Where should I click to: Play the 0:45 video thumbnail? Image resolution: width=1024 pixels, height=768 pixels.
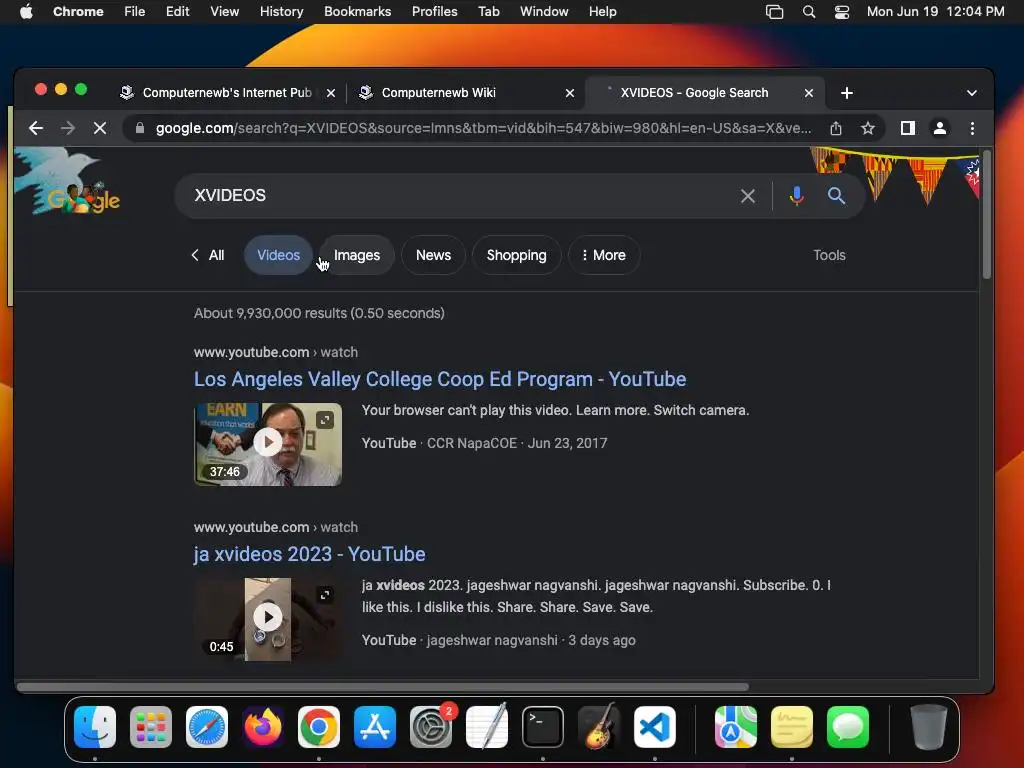[268, 618]
